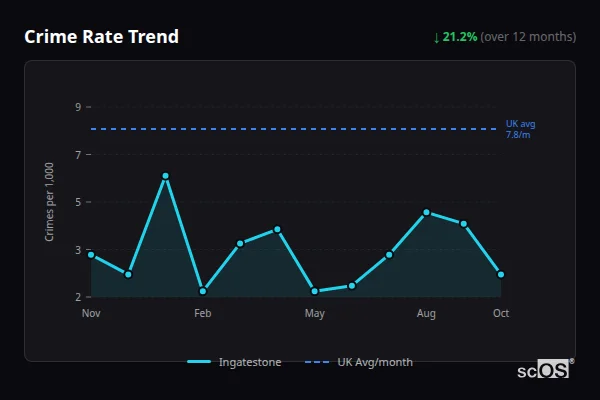Select the October data point

pos(501,274)
